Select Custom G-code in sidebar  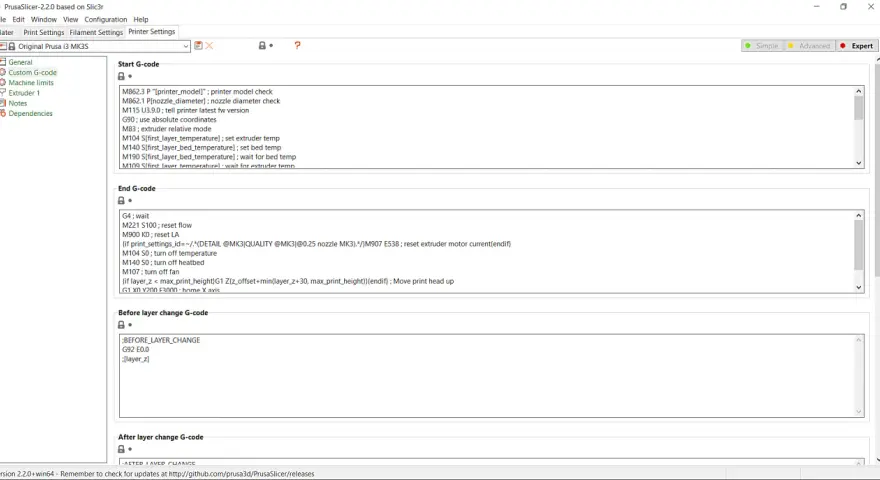click(x=33, y=72)
